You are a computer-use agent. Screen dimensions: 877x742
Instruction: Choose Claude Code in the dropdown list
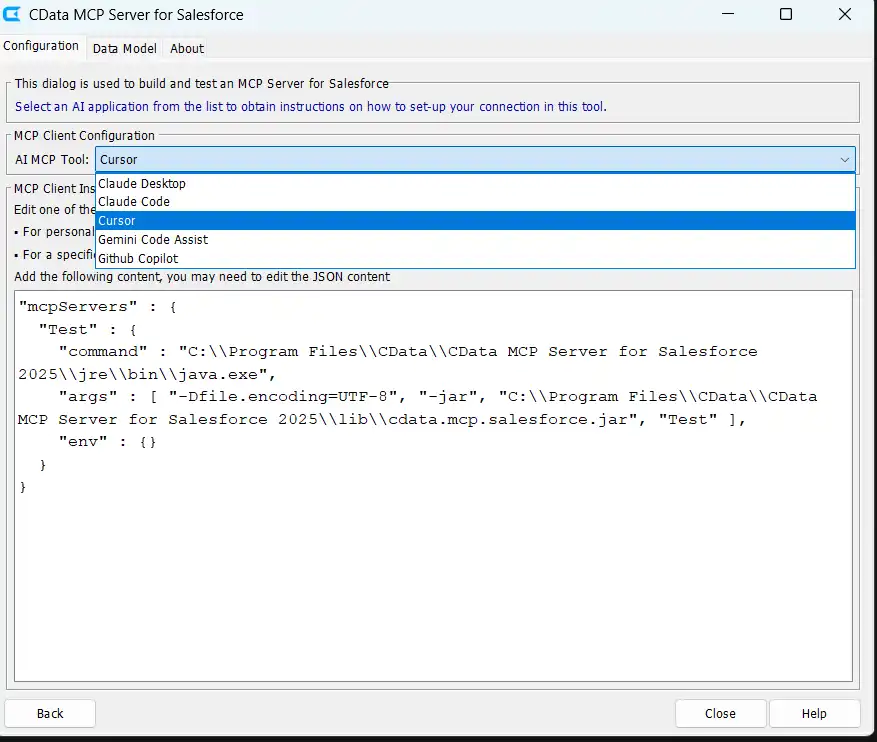(x=134, y=202)
